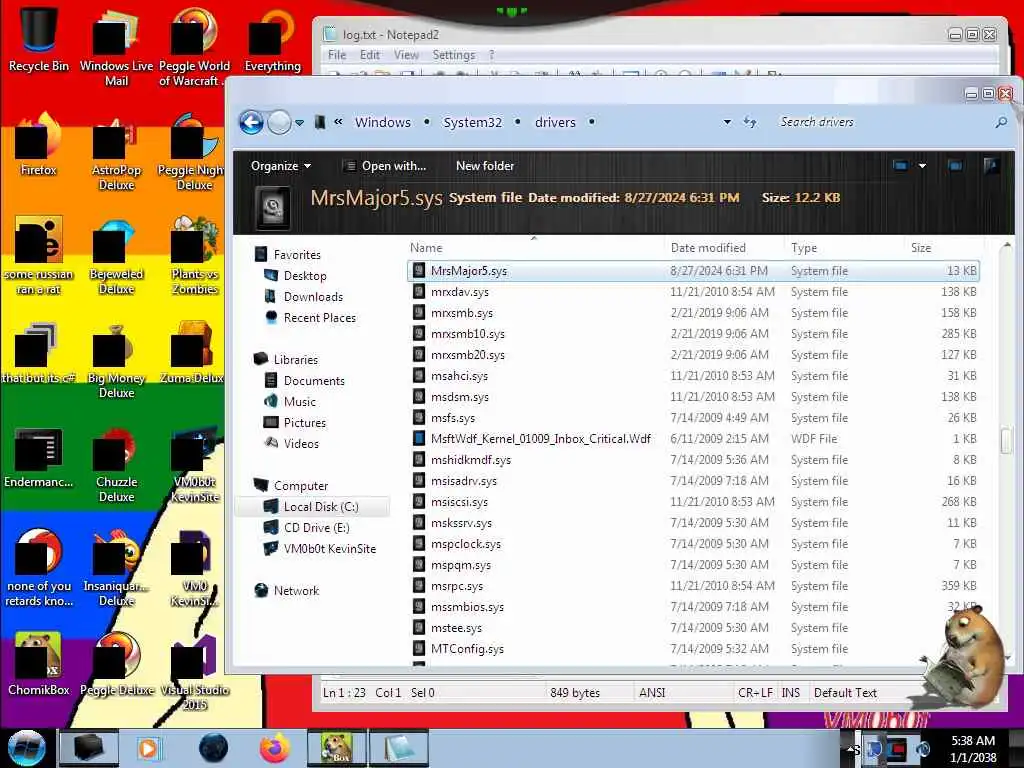Click the System32 breadcrumb in address bar
Screen dimensions: 1024x768
(472, 122)
